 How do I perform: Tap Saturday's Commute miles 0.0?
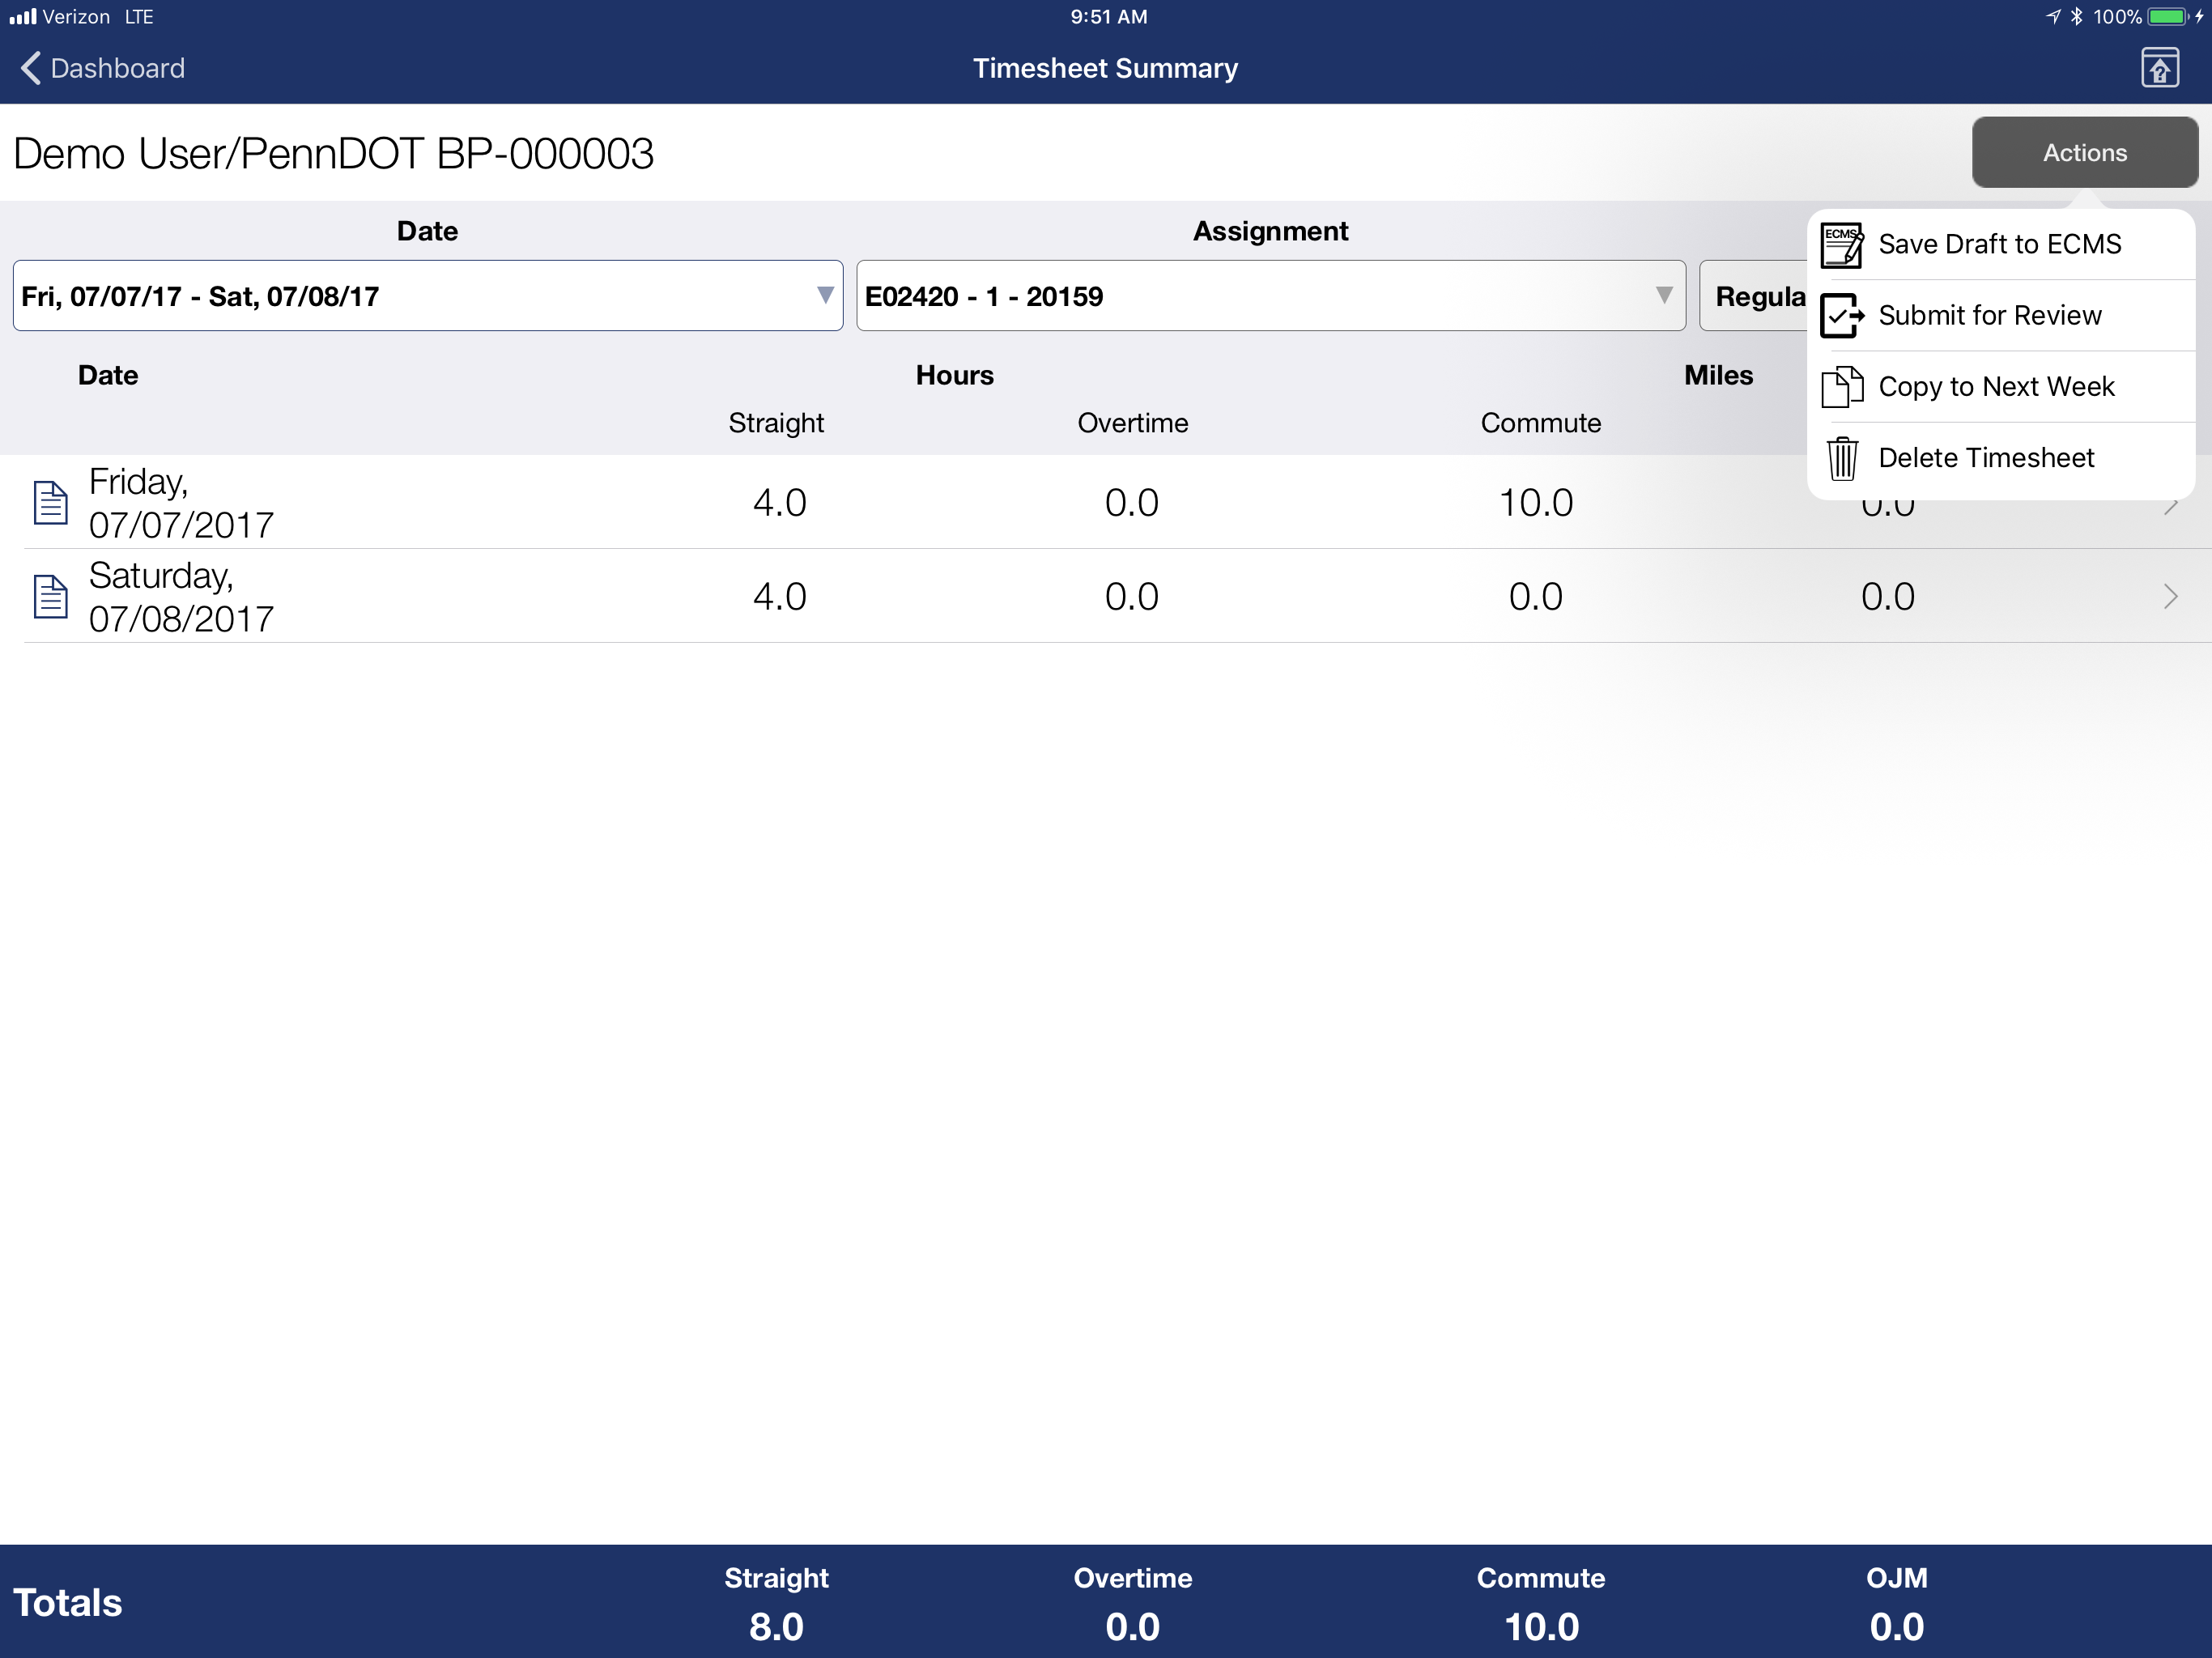tap(1536, 596)
